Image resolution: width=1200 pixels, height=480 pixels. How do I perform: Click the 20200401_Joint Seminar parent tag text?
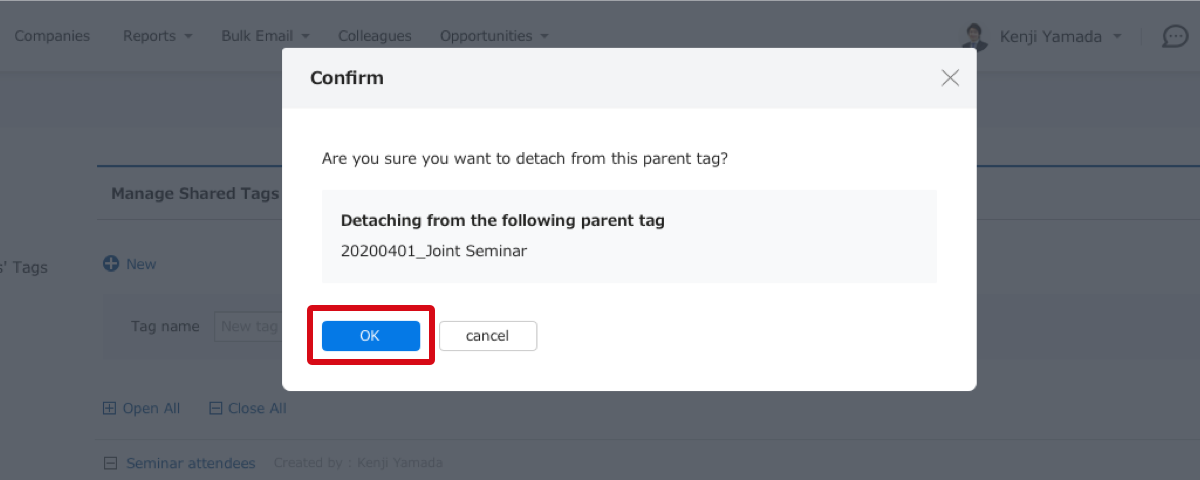point(434,251)
